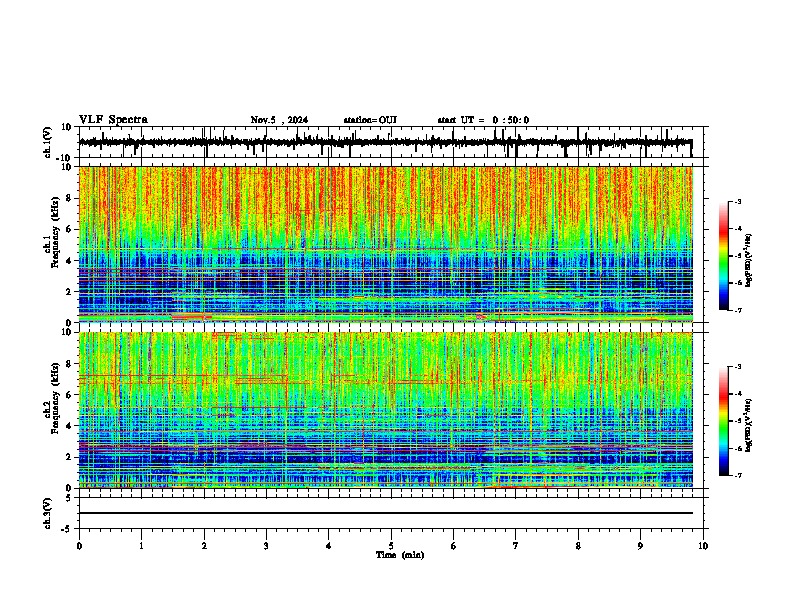Click the 'VLF Spectra' title text
The height and width of the screenshot is (612, 792).
pos(113,120)
